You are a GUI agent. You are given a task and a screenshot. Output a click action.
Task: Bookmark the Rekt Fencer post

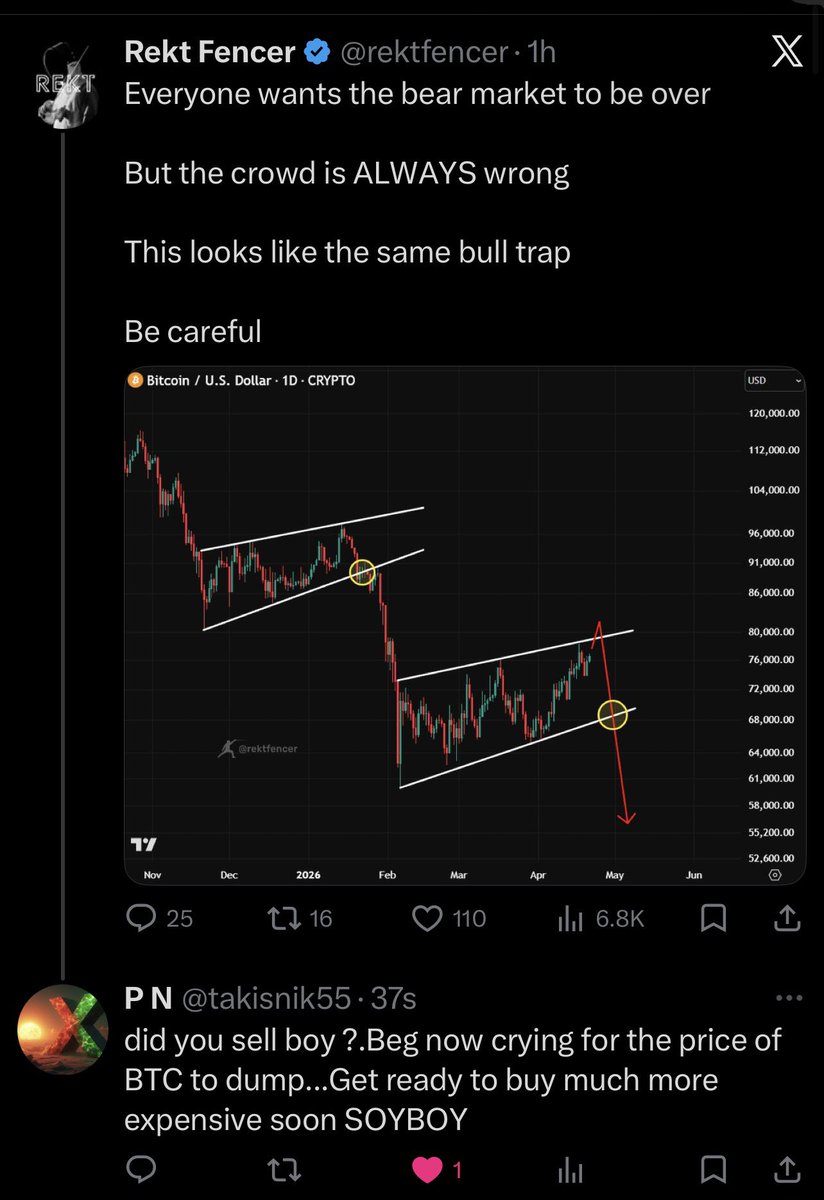click(713, 917)
